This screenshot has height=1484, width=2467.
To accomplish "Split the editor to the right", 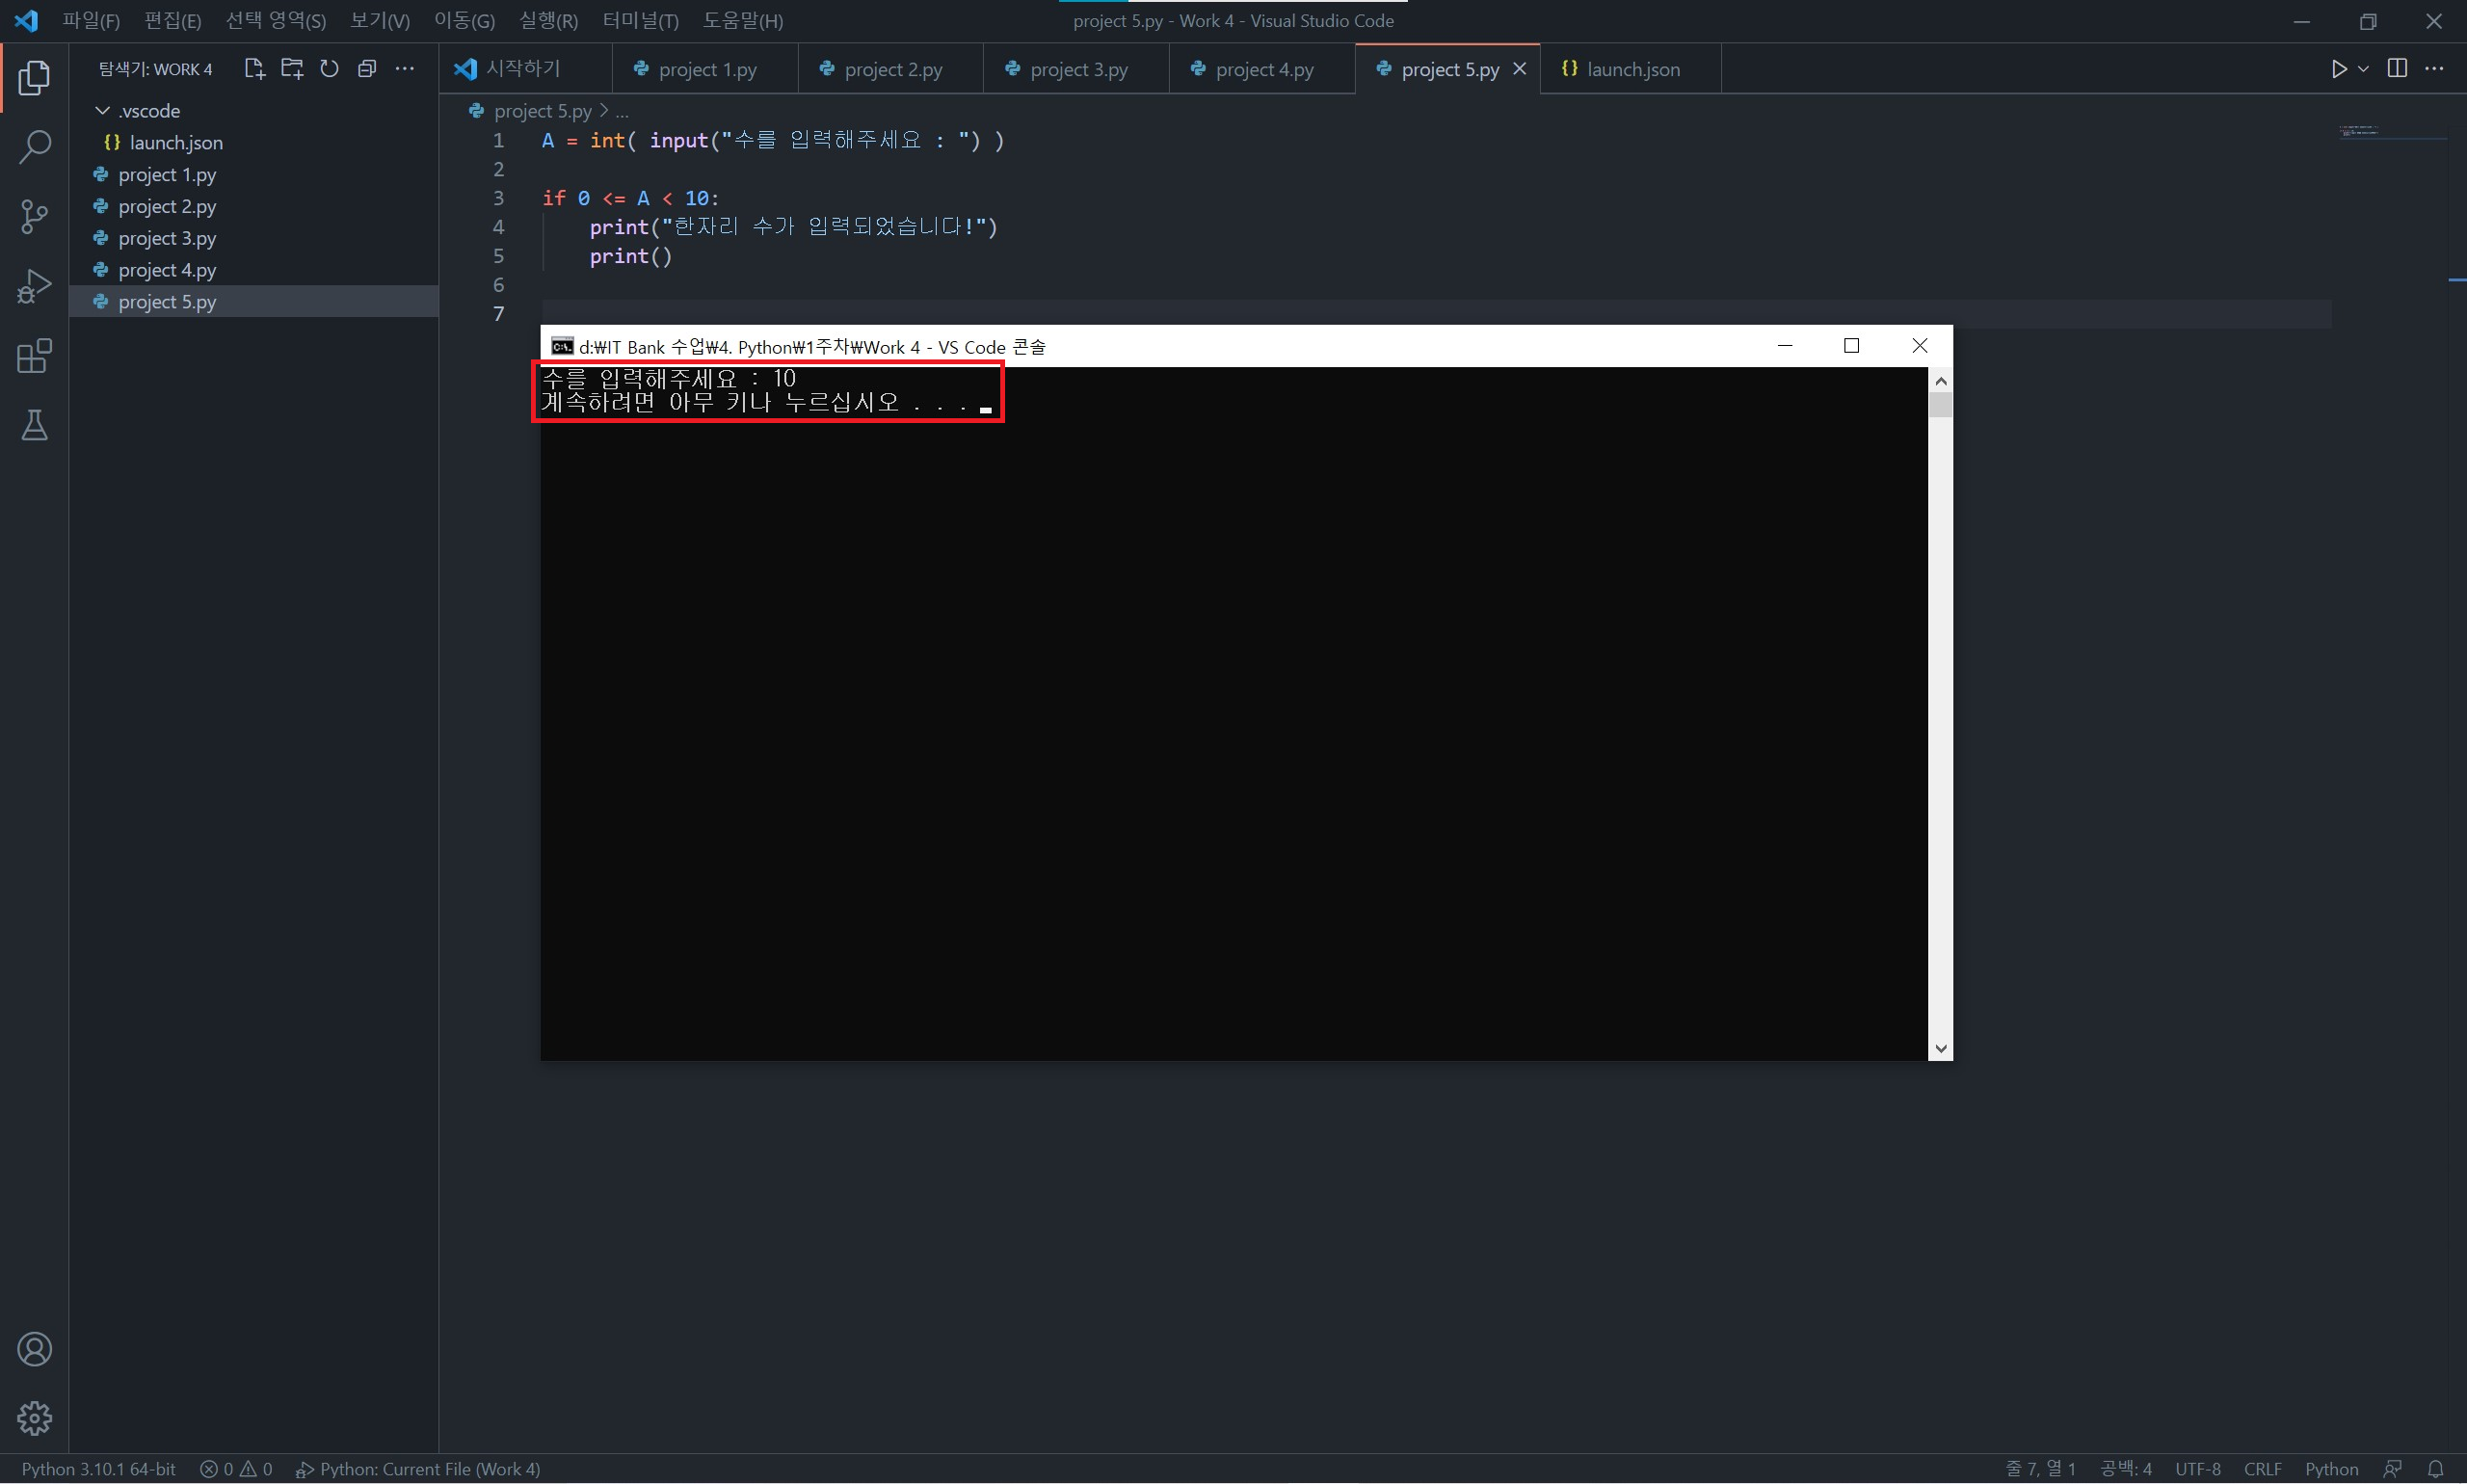I will click(x=2397, y=68).
